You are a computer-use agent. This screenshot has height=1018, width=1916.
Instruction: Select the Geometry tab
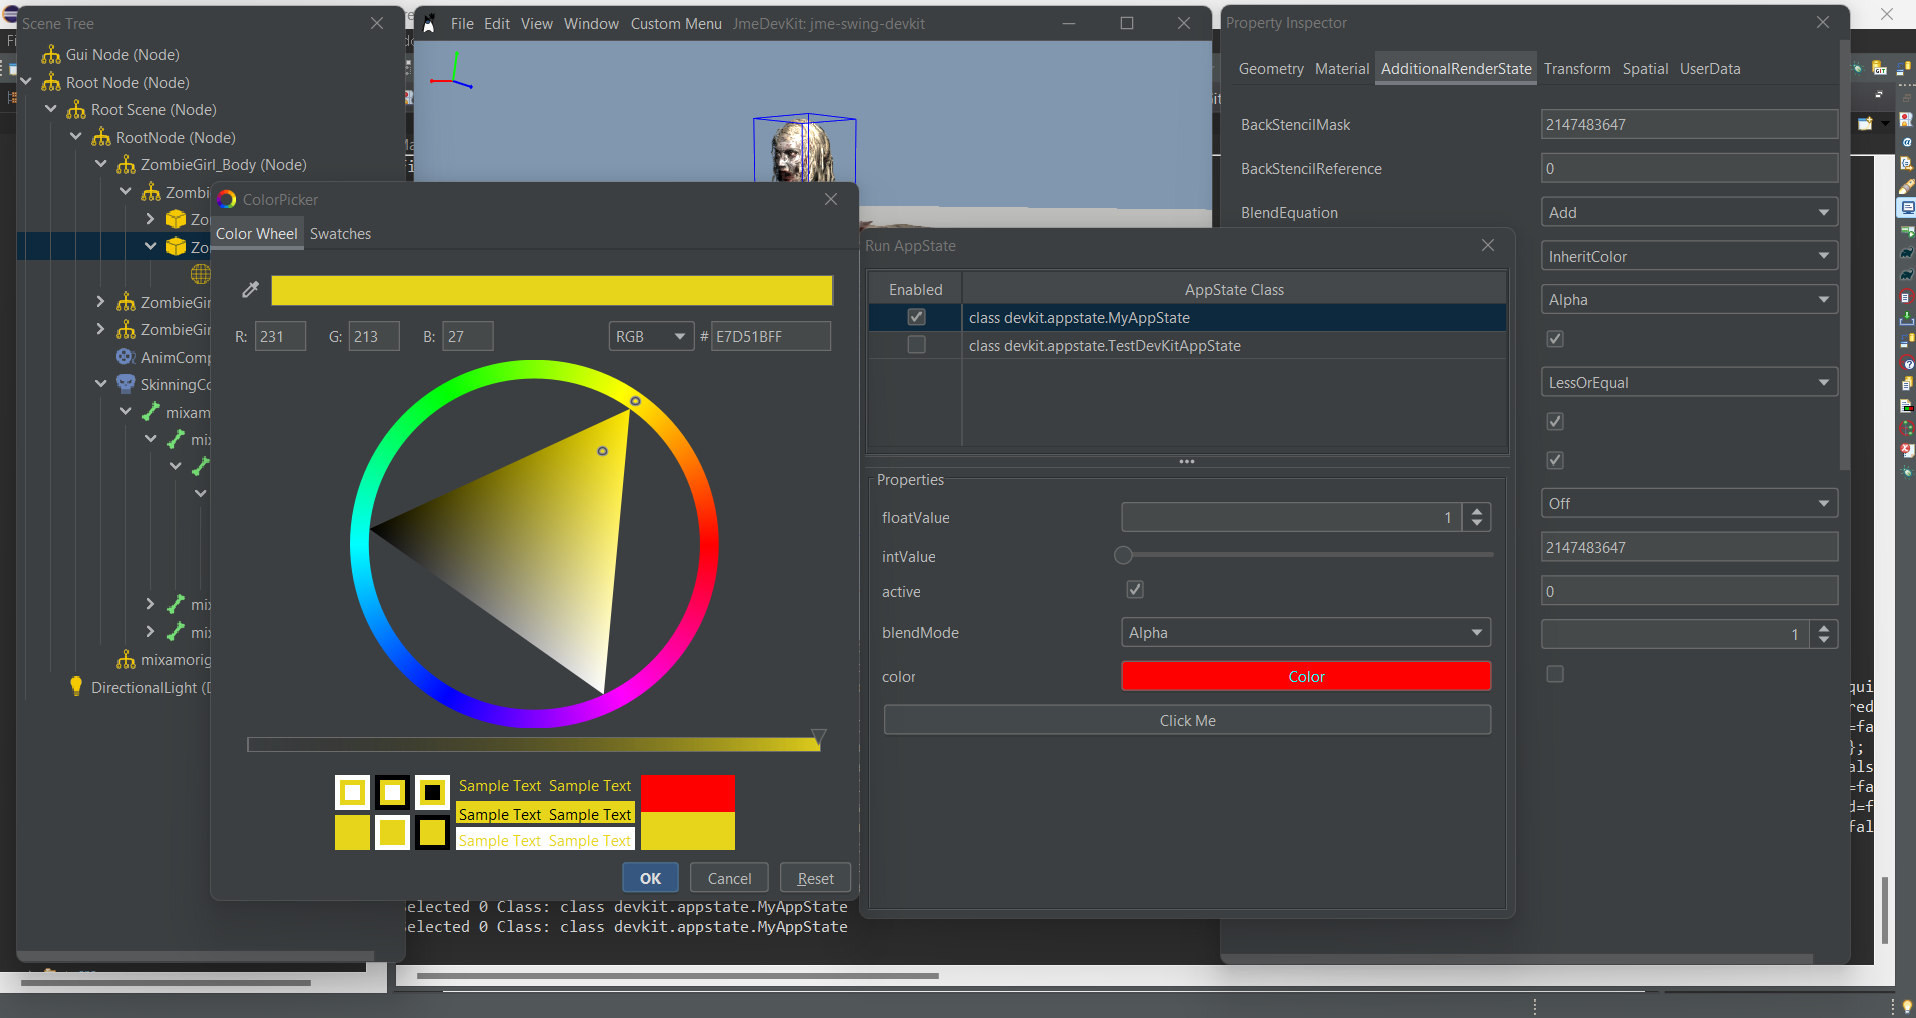(x=1271, y=69)
